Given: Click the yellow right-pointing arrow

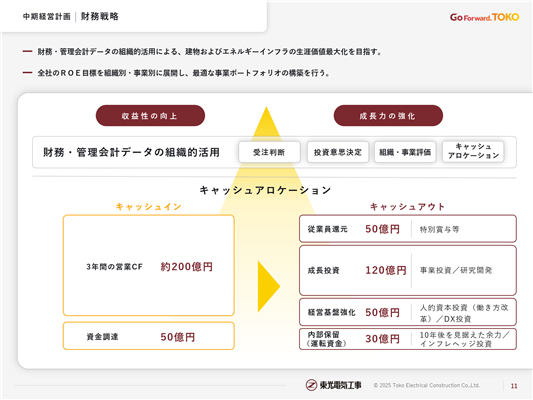Looking at the screenshot, I should click(269, 286).
